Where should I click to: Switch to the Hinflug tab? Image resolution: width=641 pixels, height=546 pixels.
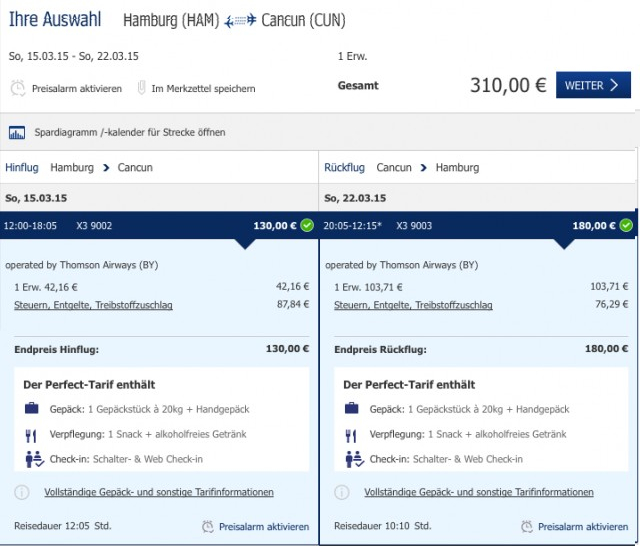(x=22, y=168)
